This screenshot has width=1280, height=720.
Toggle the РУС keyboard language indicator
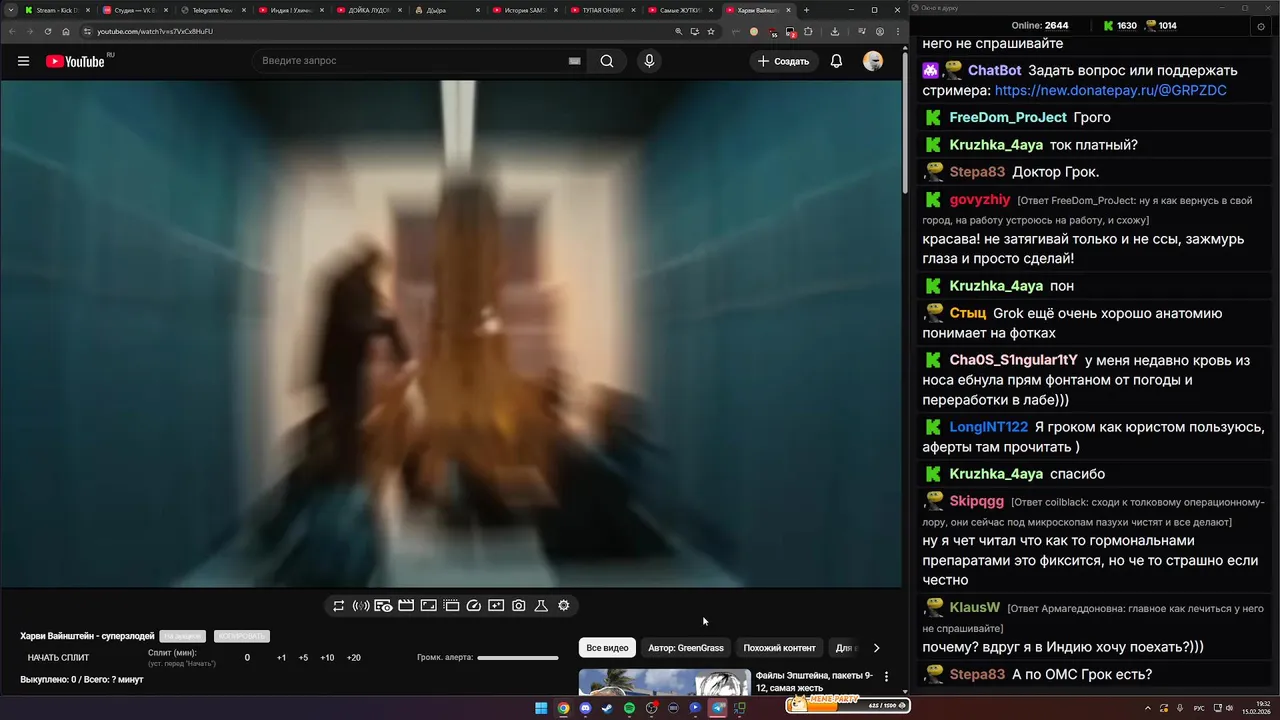click(1199, 708)
